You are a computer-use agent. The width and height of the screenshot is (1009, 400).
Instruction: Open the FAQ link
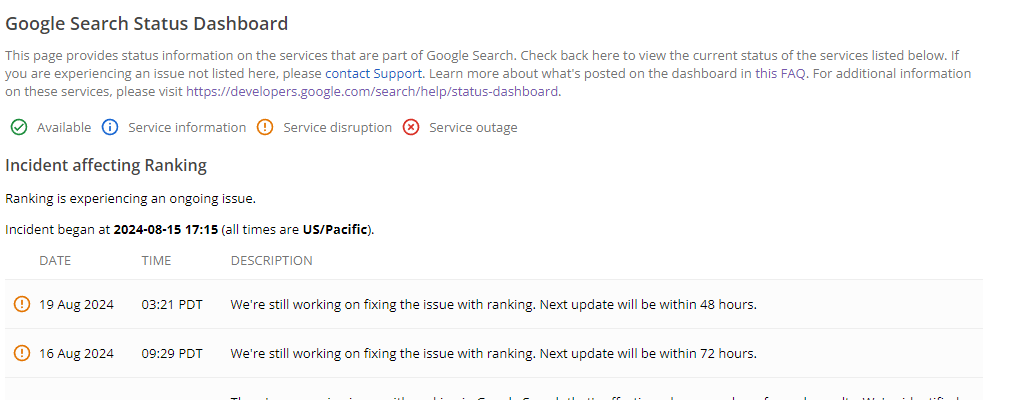(792, 74)
